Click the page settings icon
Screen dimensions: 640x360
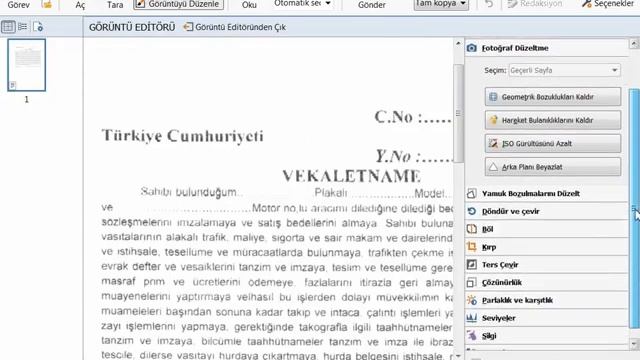38,27
